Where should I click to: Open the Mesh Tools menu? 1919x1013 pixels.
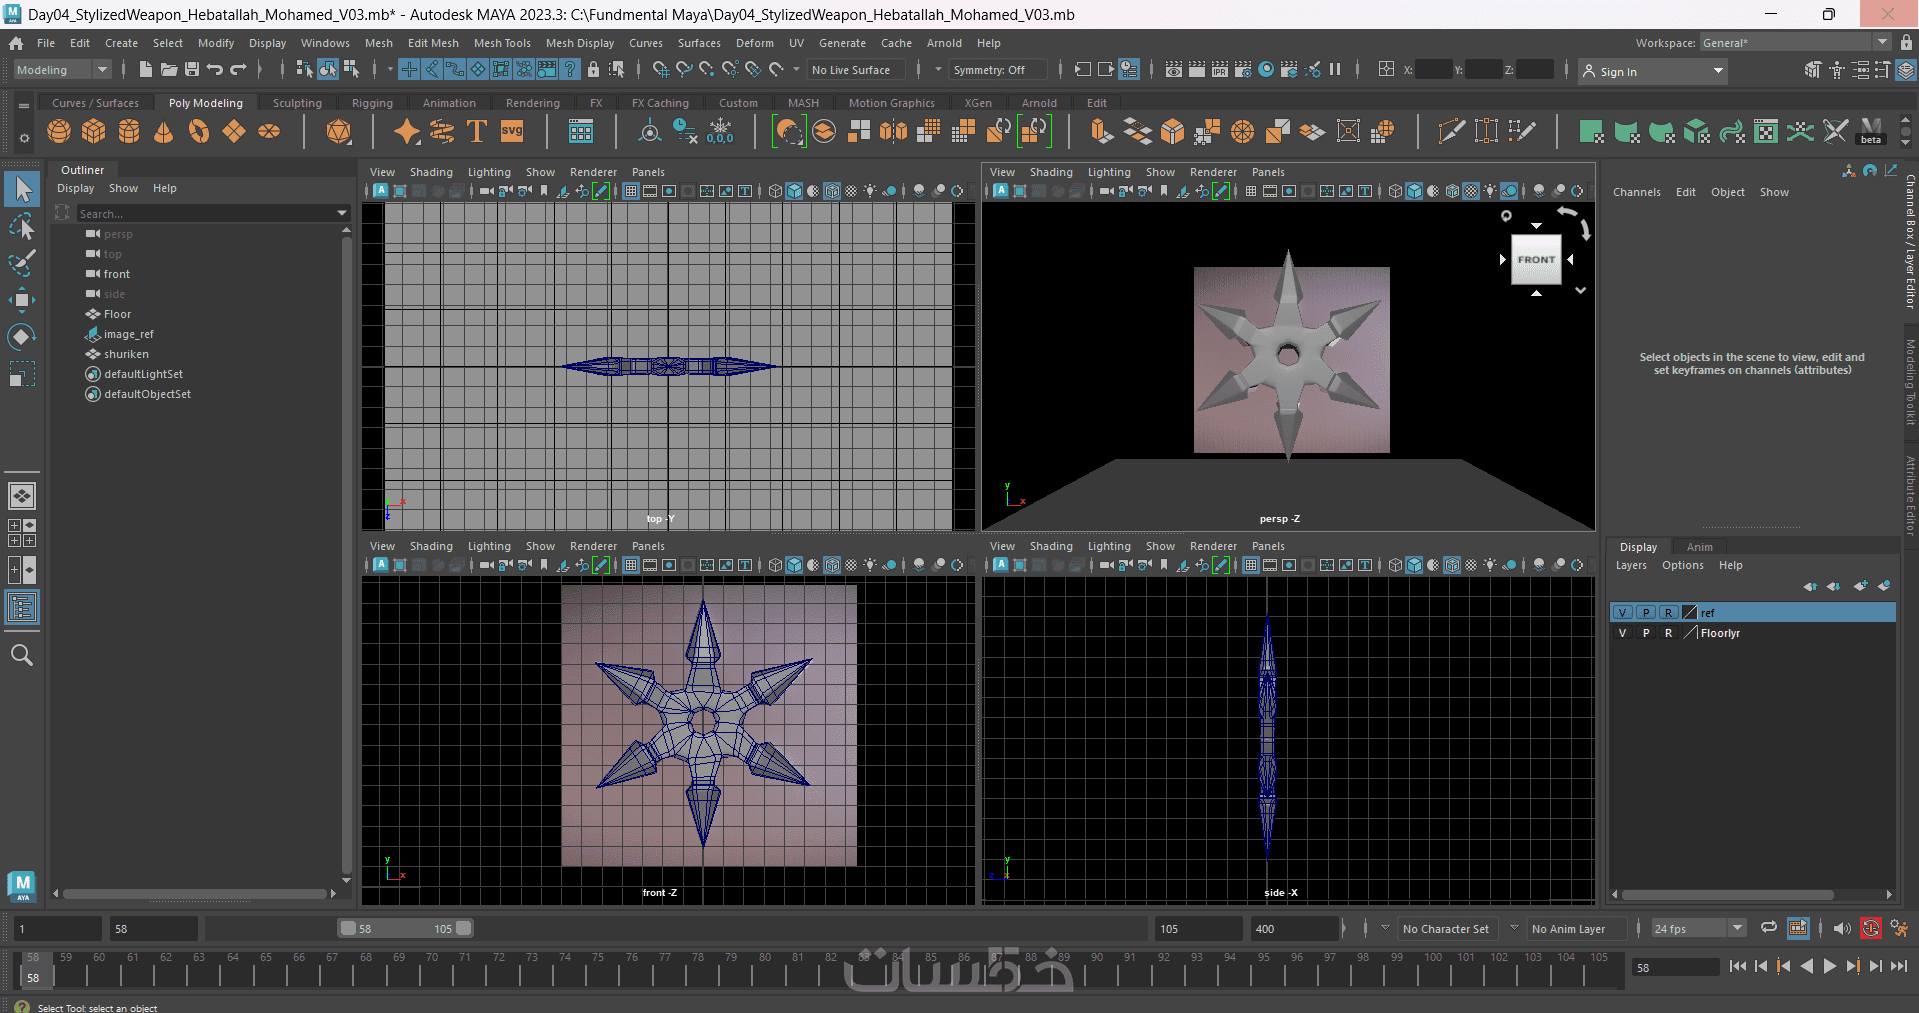pyautogui.click(x=501, y=43)
